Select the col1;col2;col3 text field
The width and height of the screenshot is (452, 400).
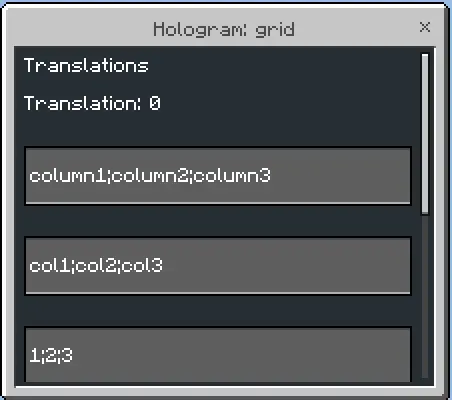[x=218, y=266]
